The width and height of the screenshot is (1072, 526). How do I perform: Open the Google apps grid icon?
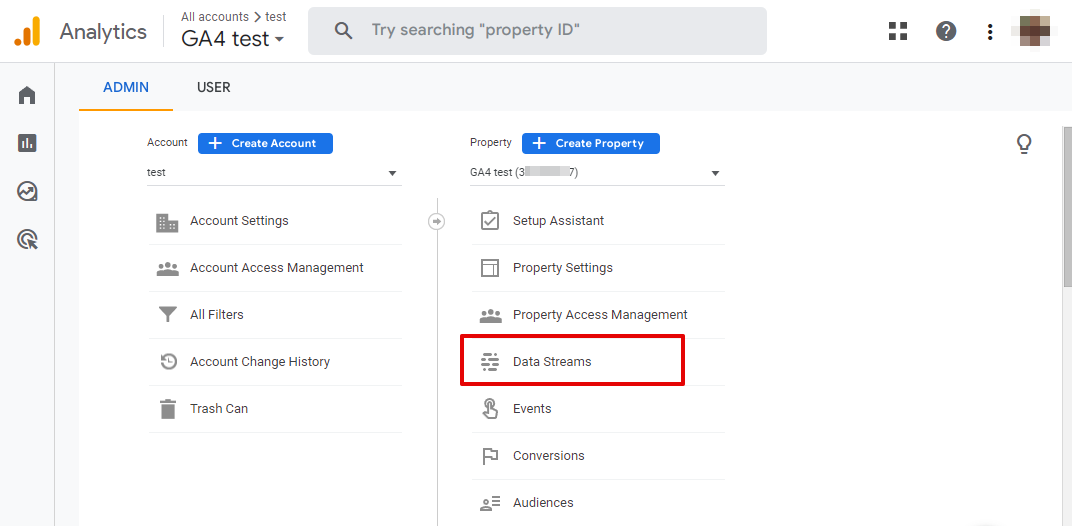[x=898, y=31]
